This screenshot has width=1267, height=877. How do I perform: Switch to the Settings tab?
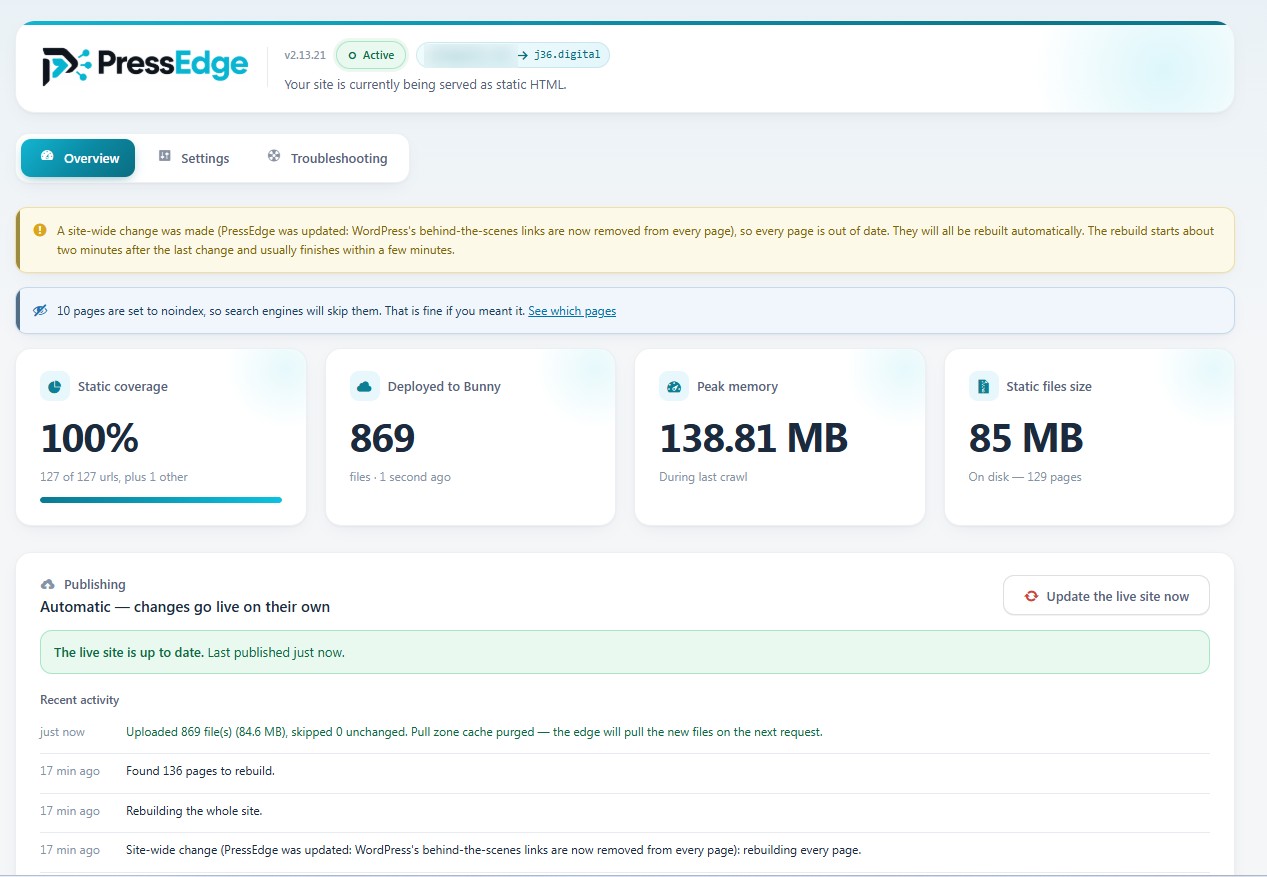[x=193, y=158]
